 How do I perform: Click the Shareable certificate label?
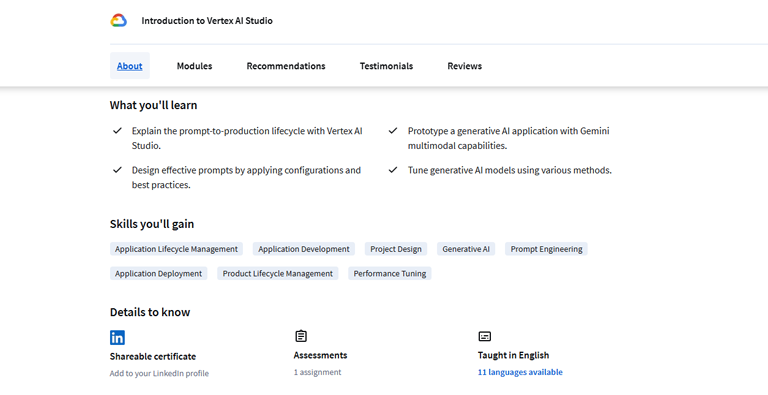(153, 356)
